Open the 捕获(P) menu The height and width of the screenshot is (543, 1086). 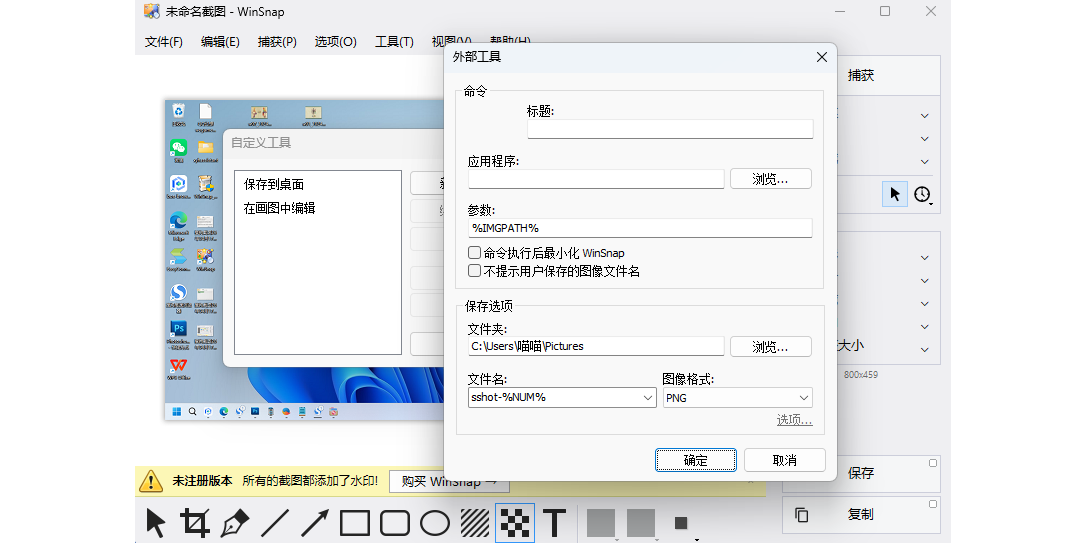(x=277, y=42)
